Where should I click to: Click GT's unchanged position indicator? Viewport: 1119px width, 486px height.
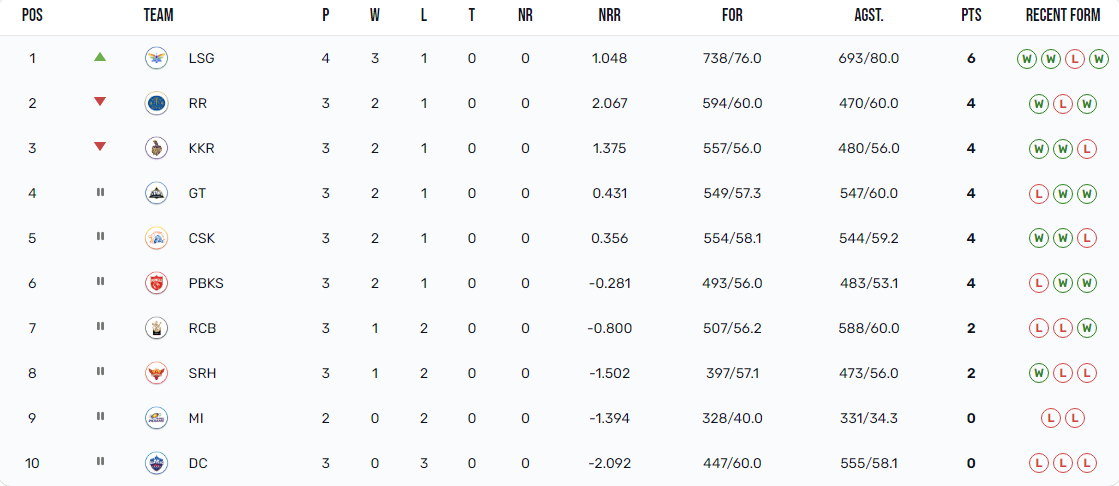point(100,192)
